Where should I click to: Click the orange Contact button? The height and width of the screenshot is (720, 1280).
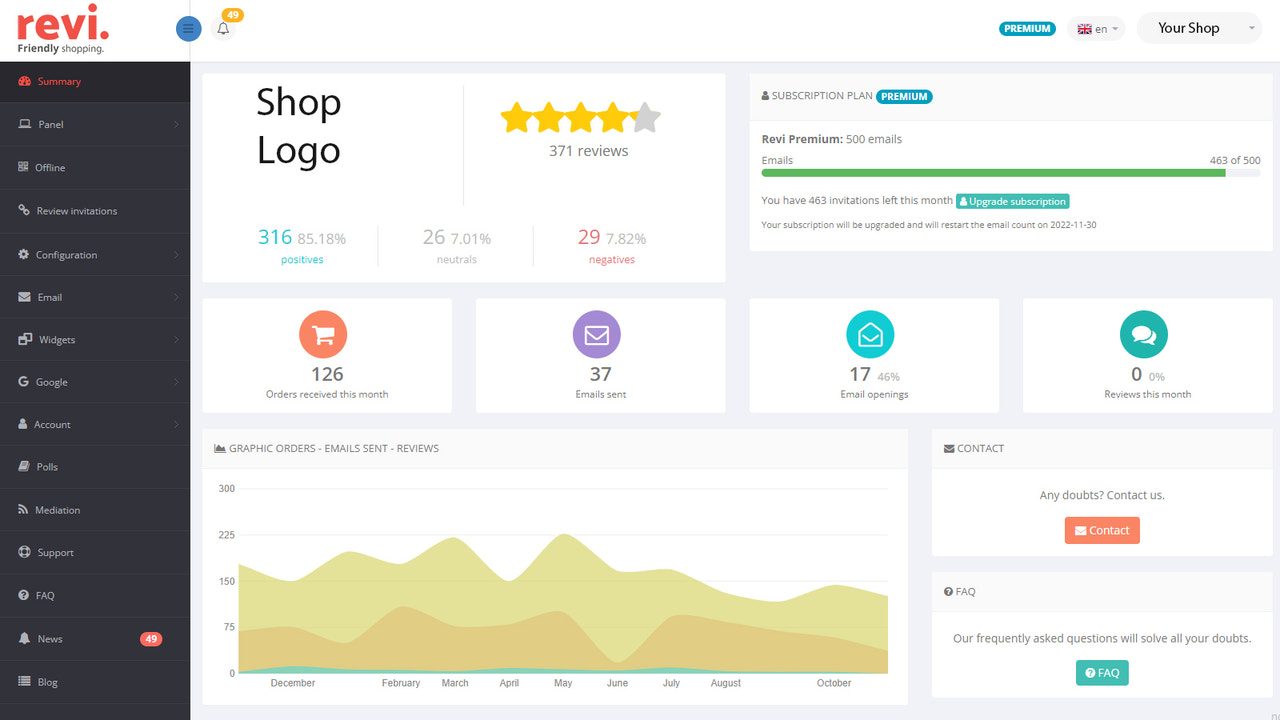[x=1102, y=530]
